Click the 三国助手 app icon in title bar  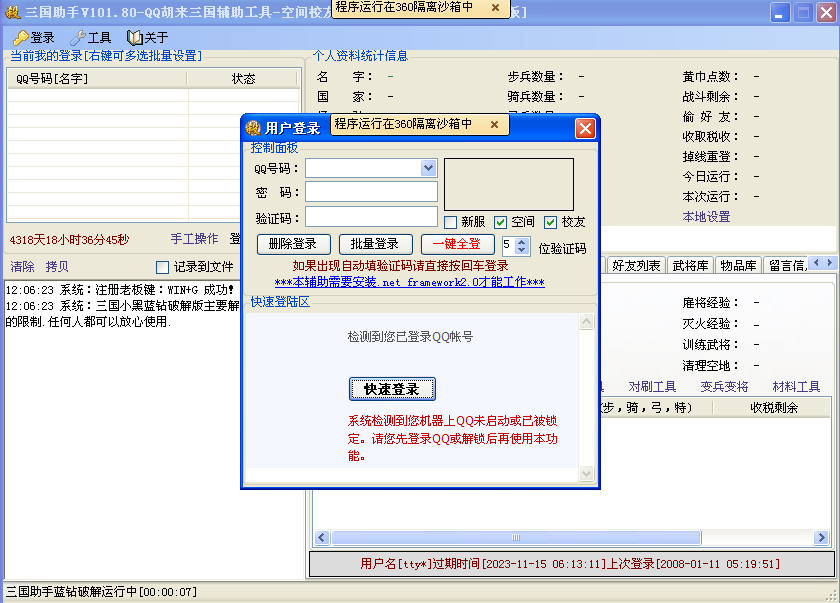click(13, 12)
